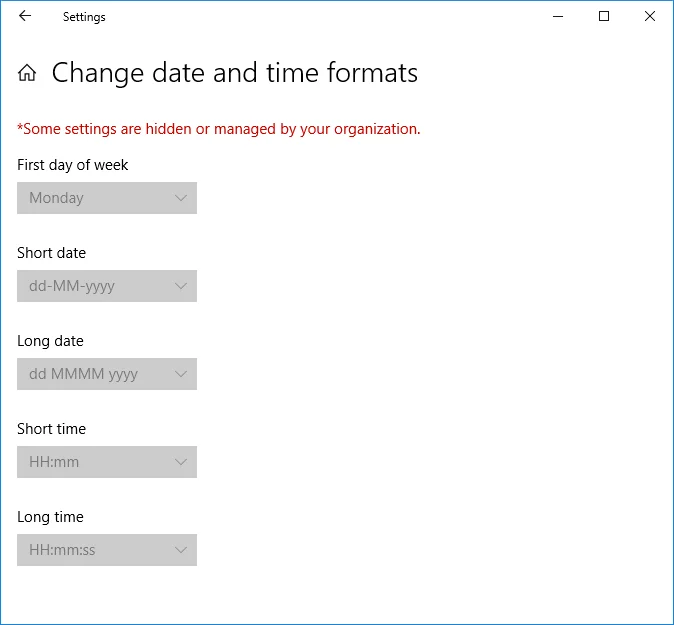Open the Short time HH:mm dropdown
Image resolution: width=674 pixels, height=625 pixels.
(107, 462)
